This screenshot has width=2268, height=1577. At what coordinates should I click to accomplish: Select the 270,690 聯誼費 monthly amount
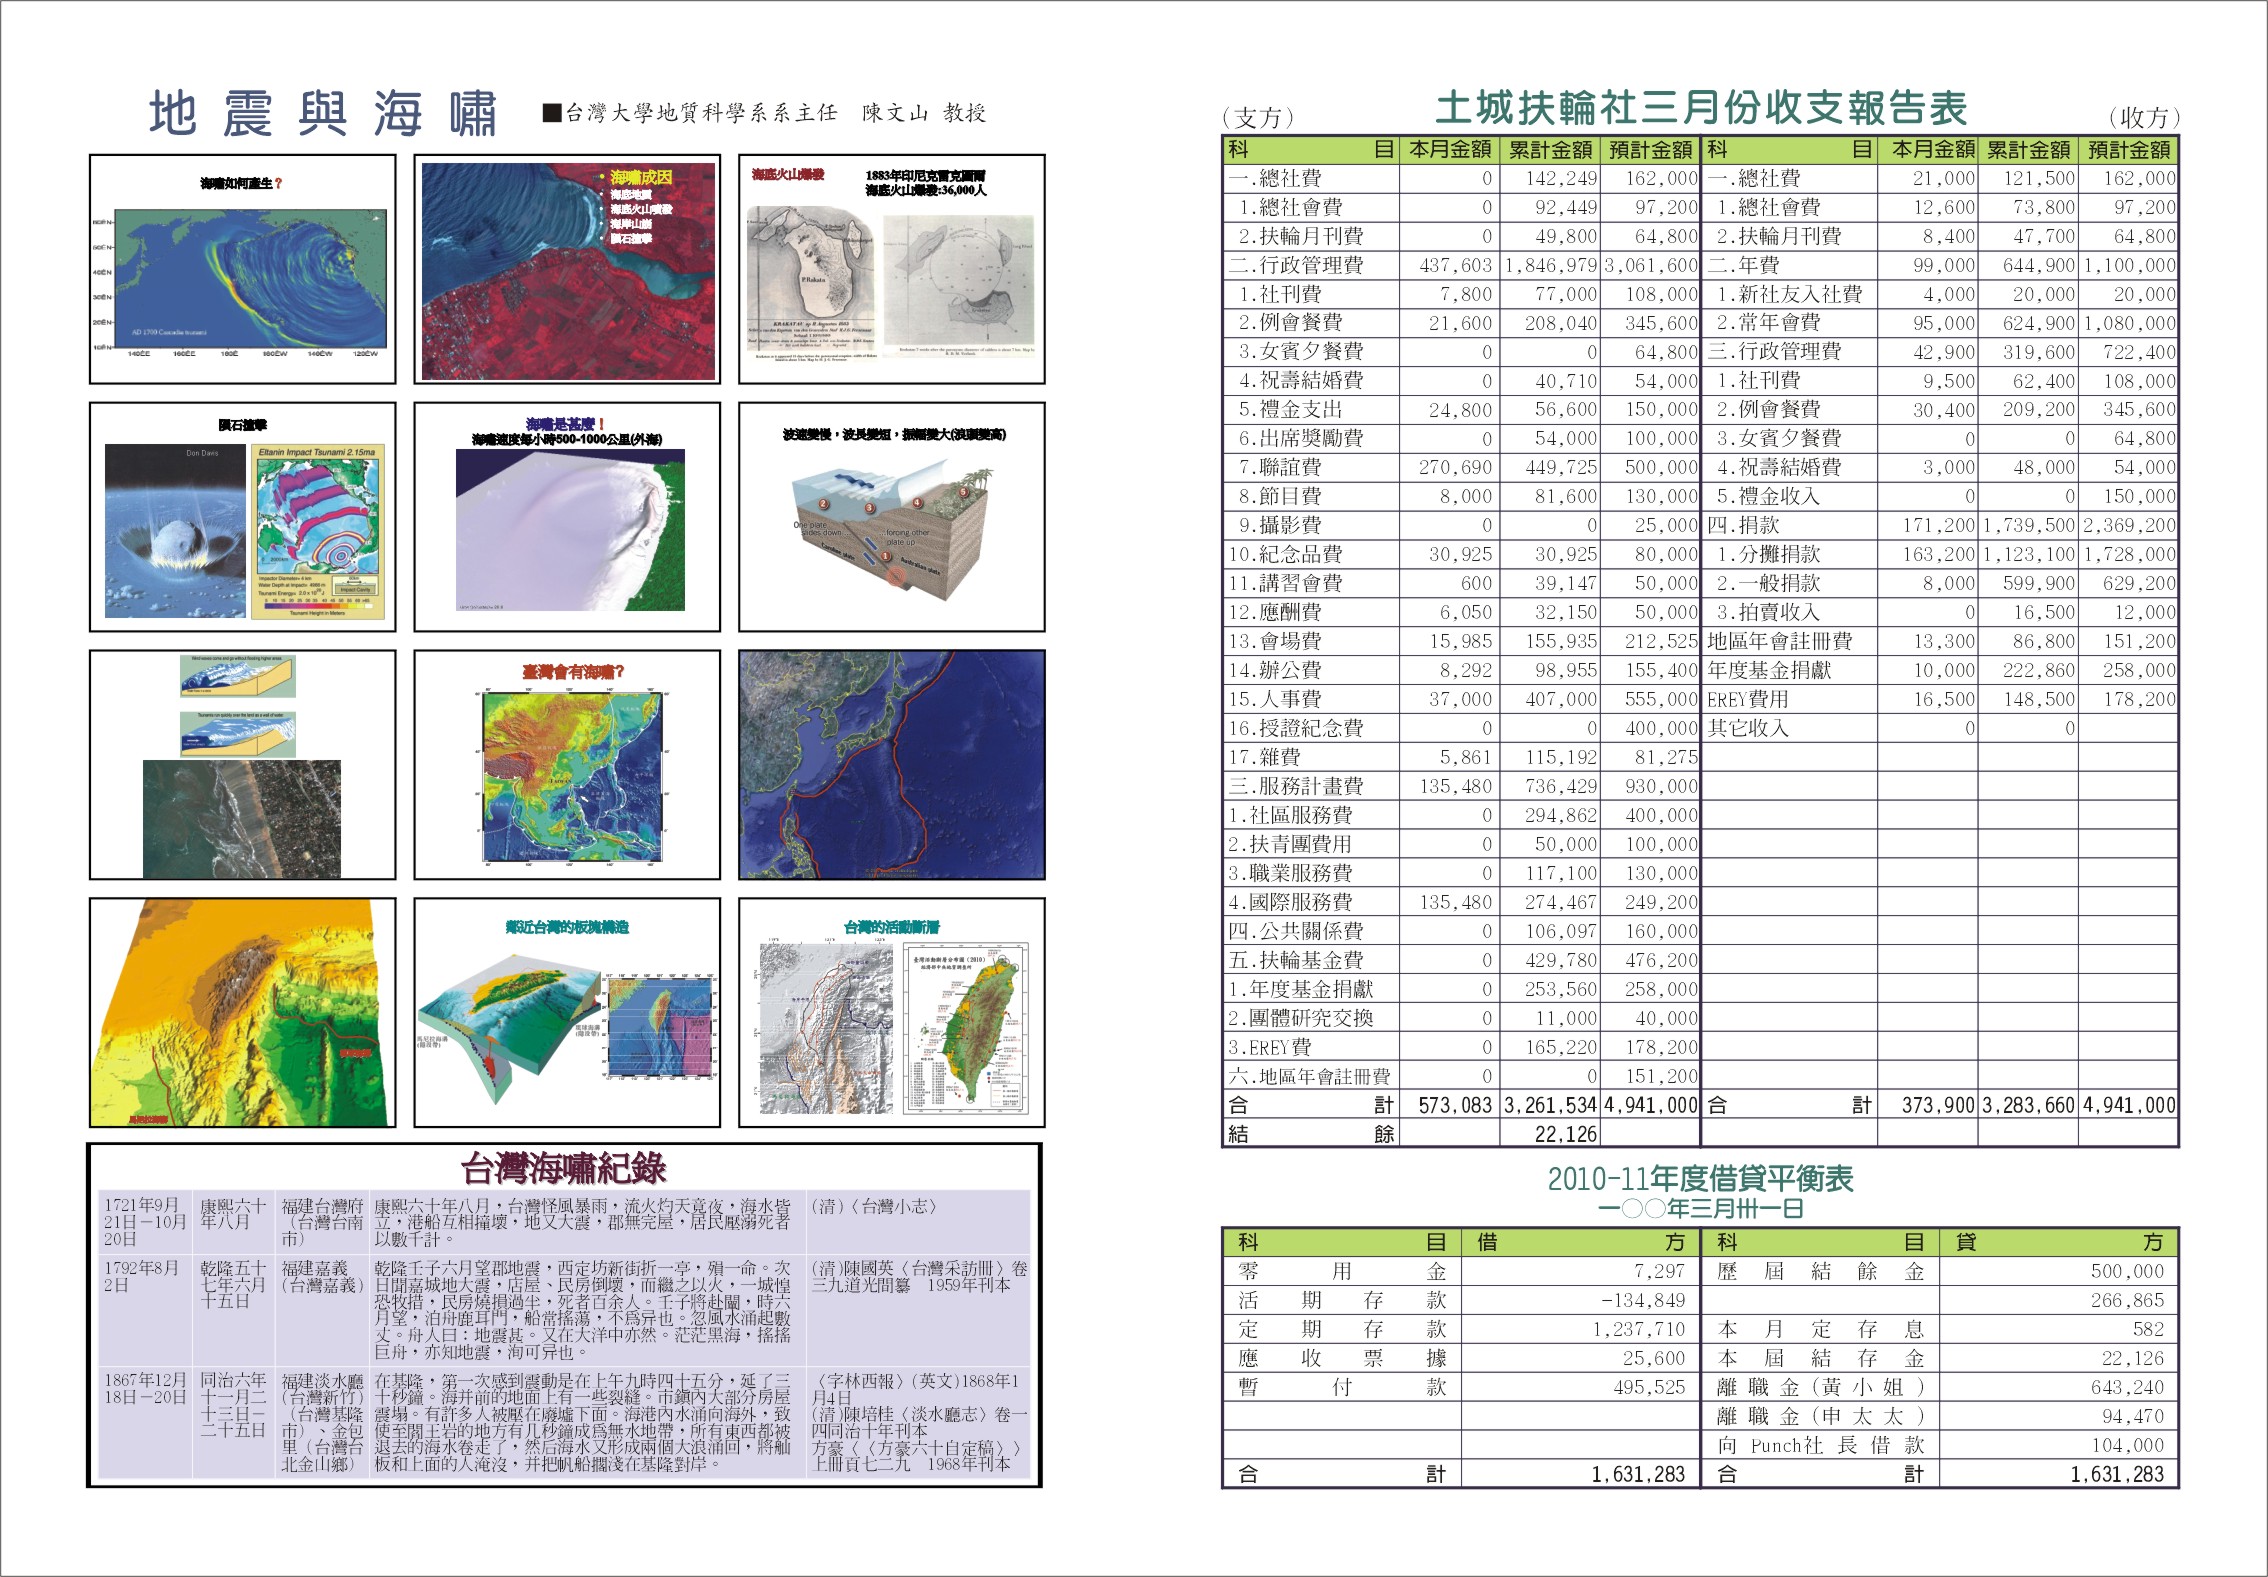coord(1455,467)
